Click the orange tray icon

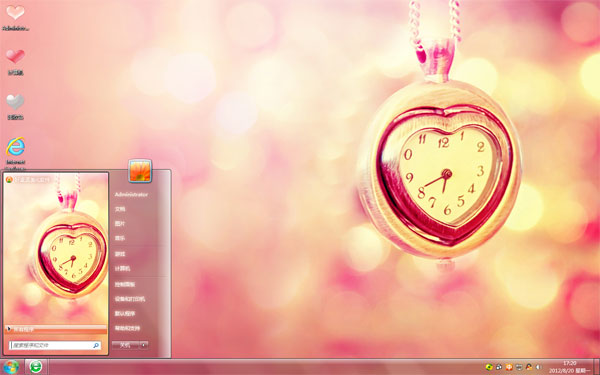click(x=509, y=367)
